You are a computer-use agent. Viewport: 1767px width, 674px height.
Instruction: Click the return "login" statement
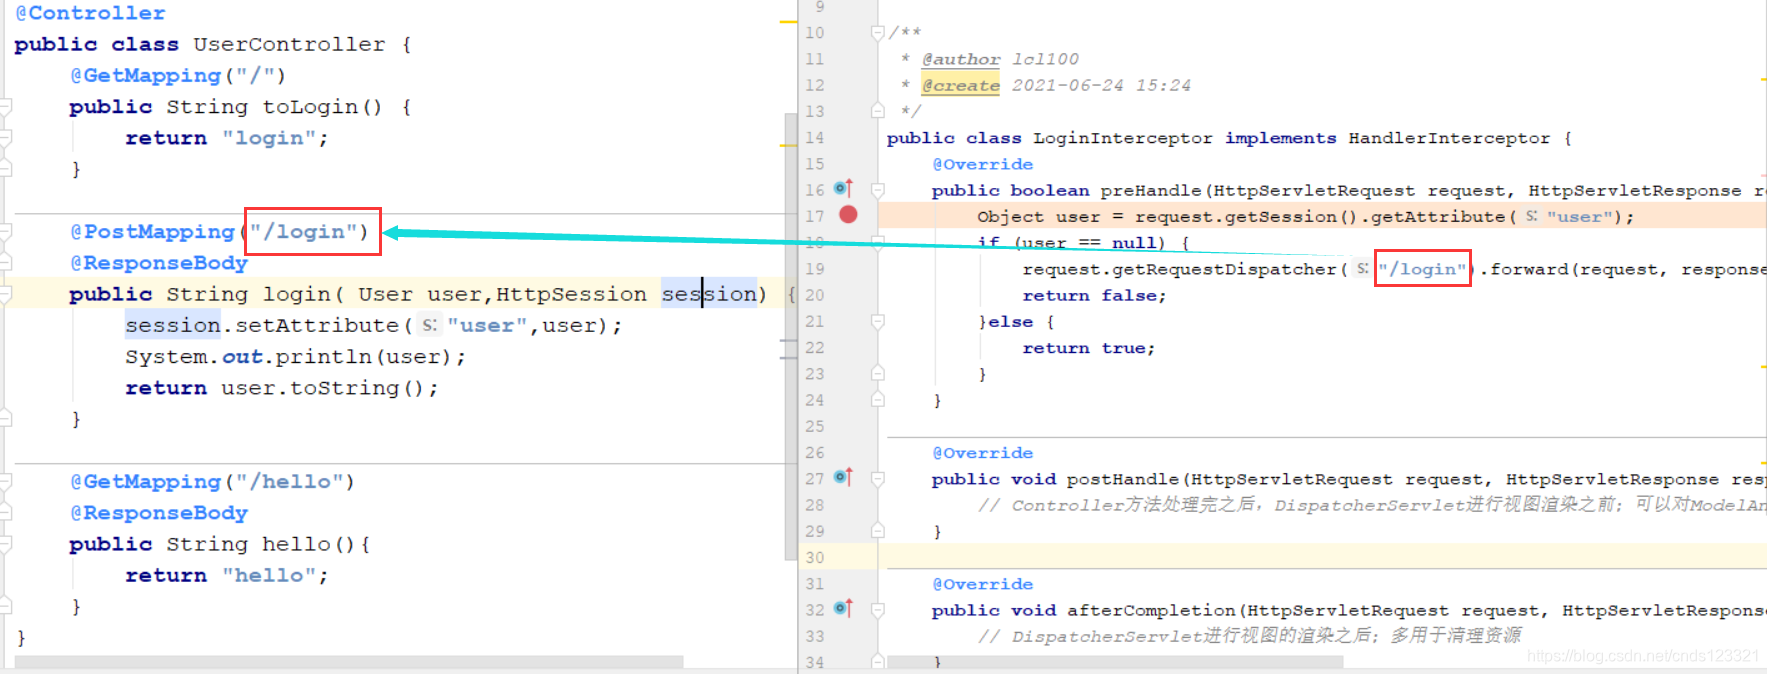[x=226, y=138]
